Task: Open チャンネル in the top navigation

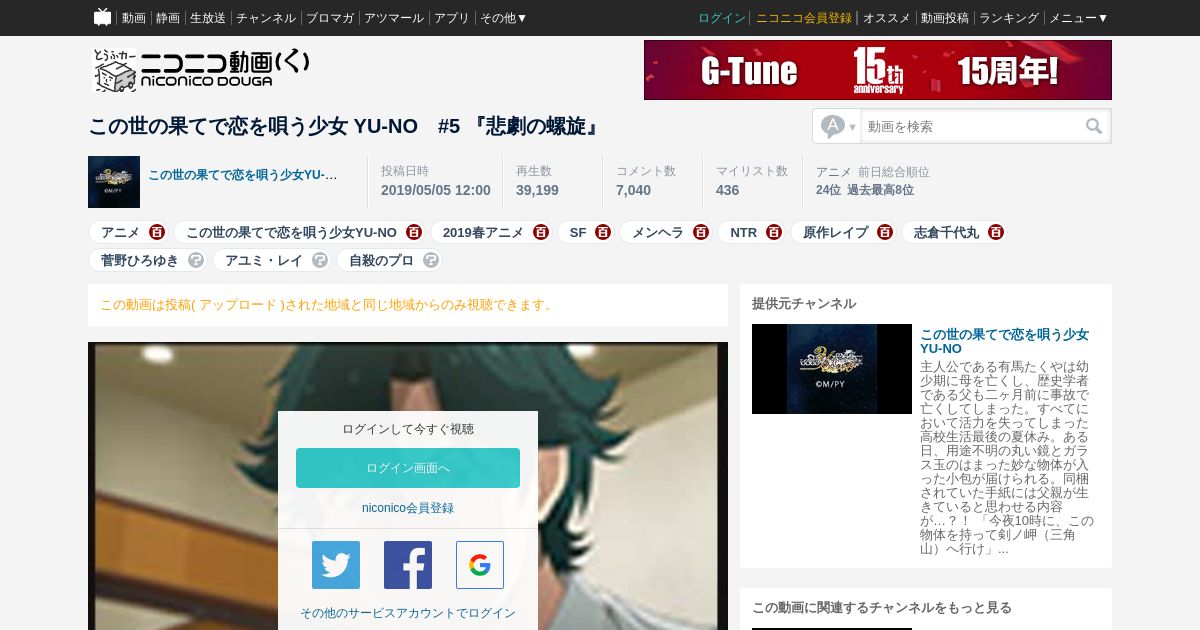Action: pos(266,18)
